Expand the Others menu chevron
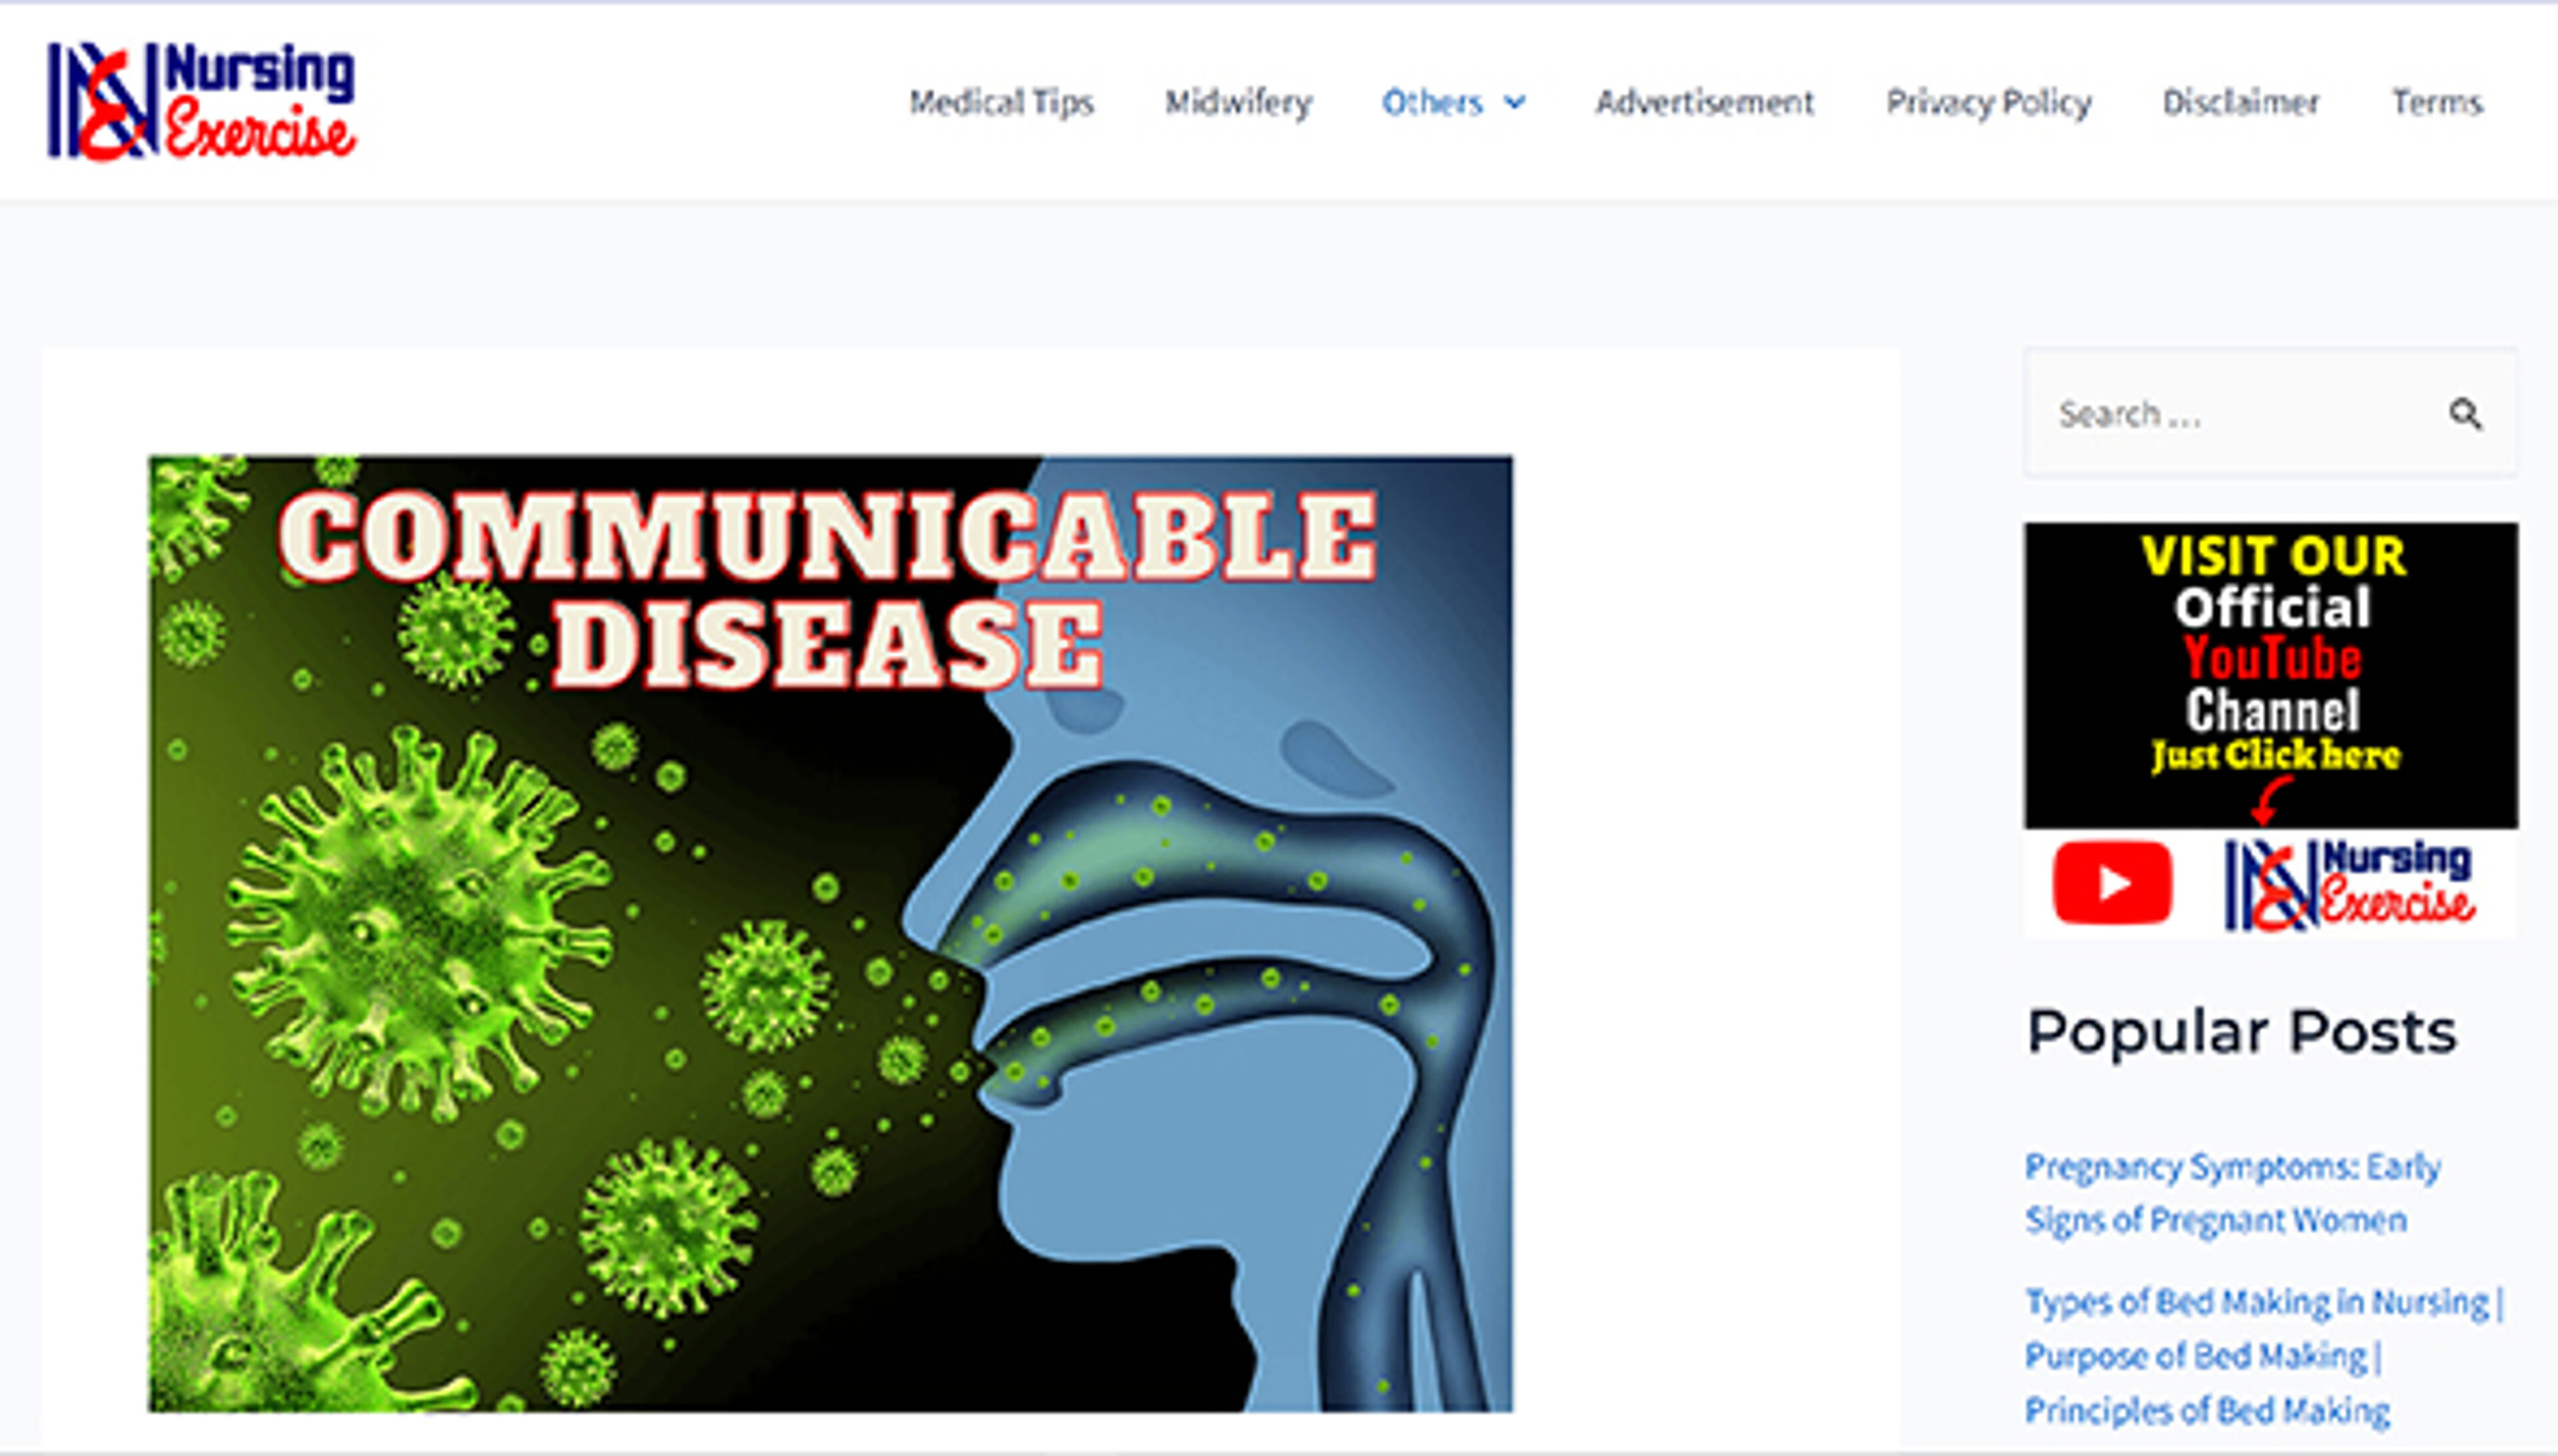 click(x=1516, y=102)
